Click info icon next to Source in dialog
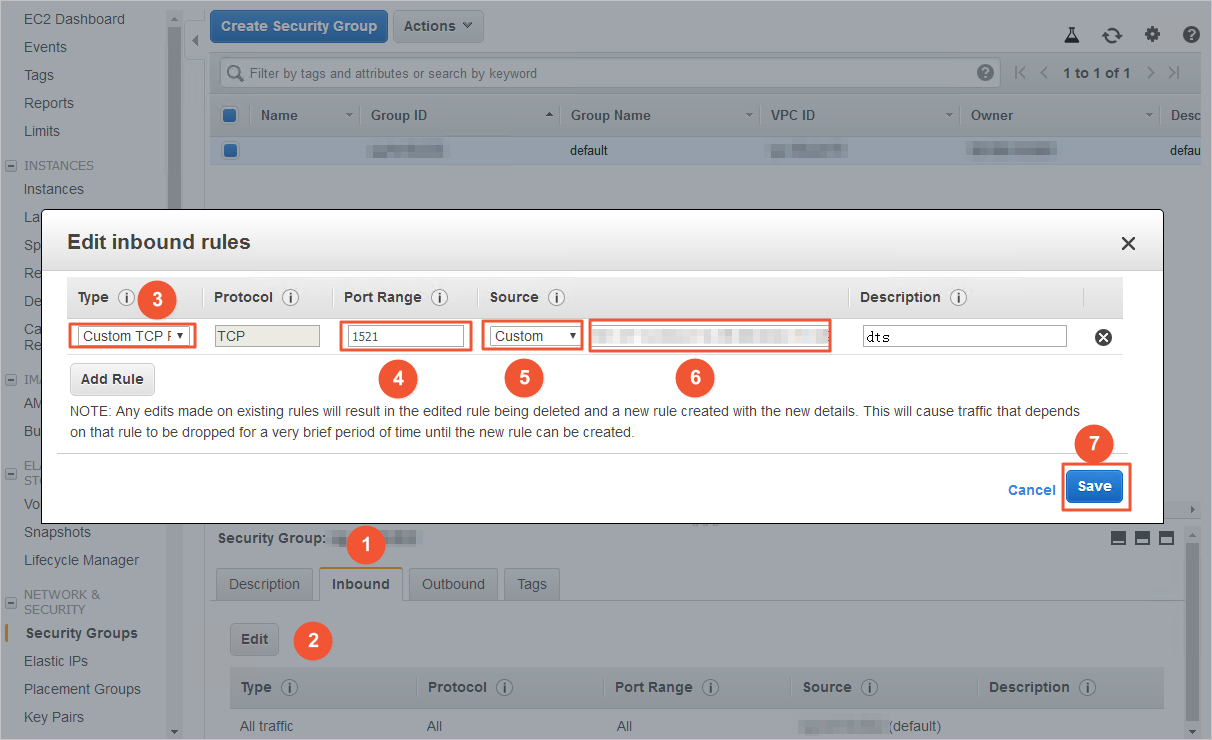Image resolution: width=1212 pixels, height=740 pixels. (x=557, y=298)
